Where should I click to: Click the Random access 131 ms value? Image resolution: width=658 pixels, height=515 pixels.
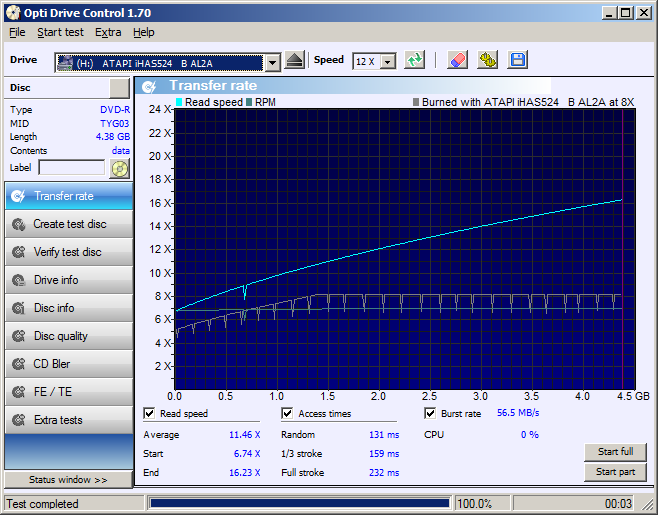tap(384, 435)
